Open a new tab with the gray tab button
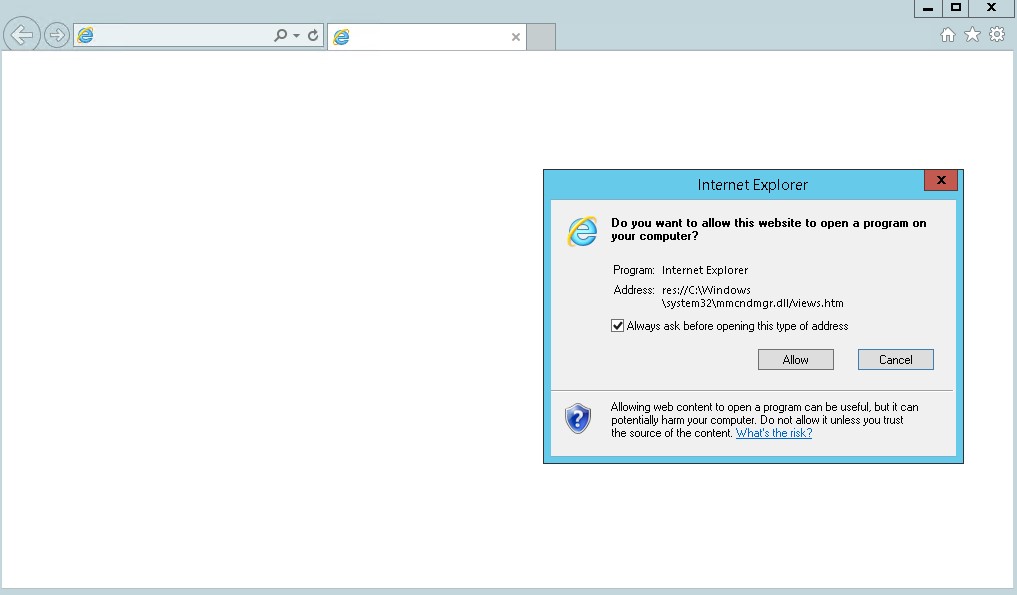This screenshot has width=1017, height=595. click(541, 37)
